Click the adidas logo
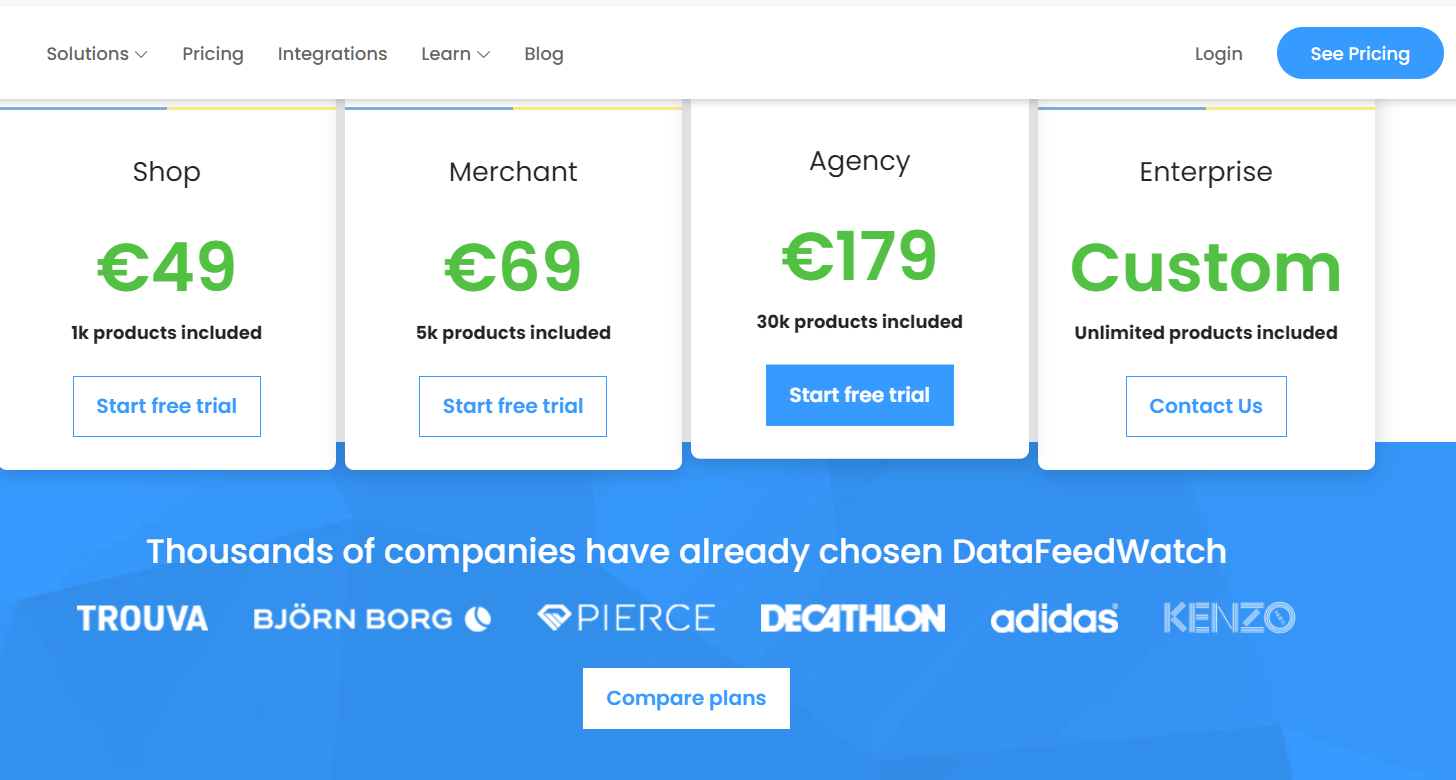The width and height of the screenshot is (1456, 780). click(1054, 618)
